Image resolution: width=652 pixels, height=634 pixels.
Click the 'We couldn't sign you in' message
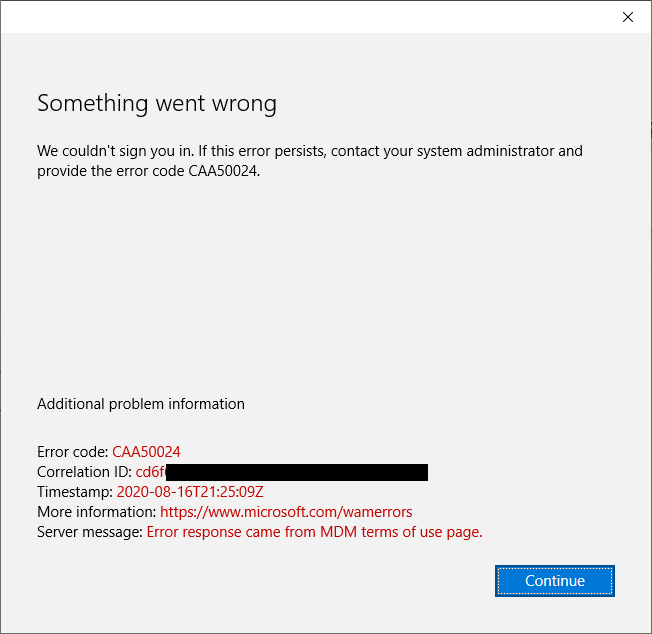[x=310, y=161]
